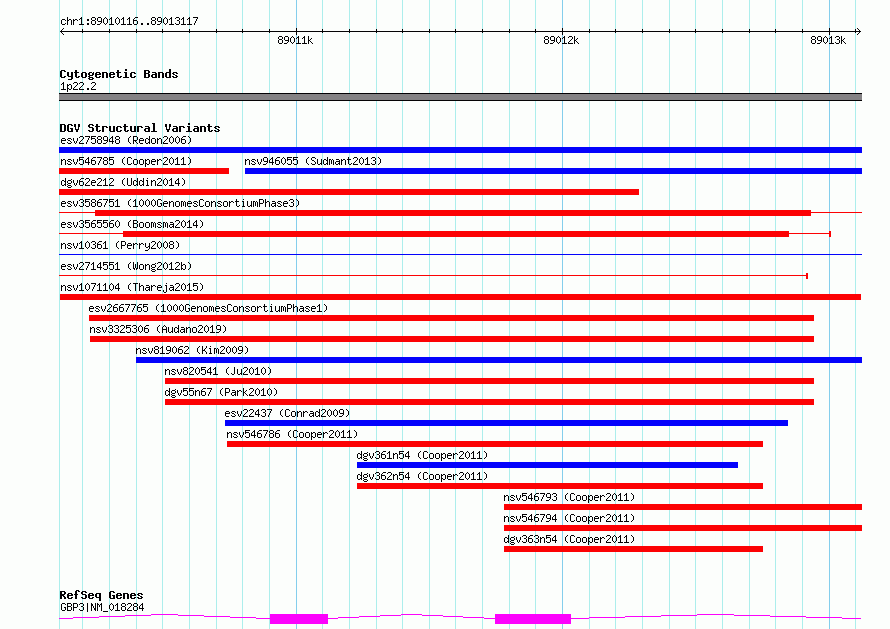Click the 89013k ruler tick label
The height and width of the screenshot is (629, 890).
click(828, 40)
